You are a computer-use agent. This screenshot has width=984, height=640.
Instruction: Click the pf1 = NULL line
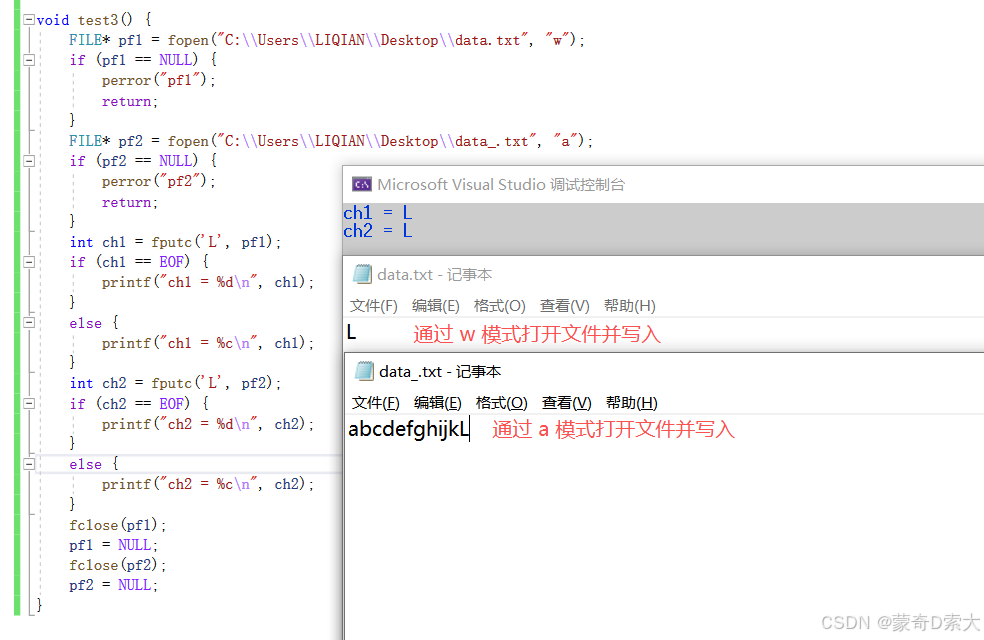114,545
